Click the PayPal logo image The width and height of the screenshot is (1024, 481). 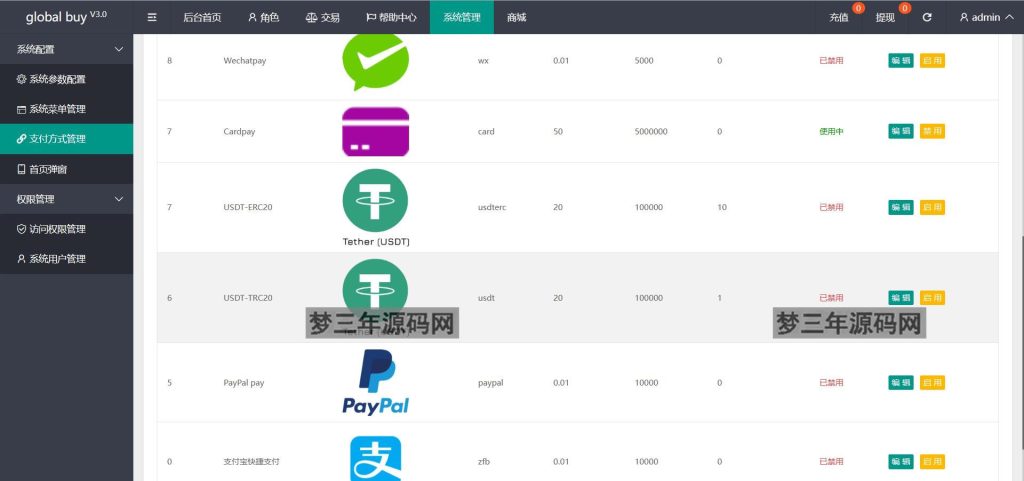click(x=376, y=382)
